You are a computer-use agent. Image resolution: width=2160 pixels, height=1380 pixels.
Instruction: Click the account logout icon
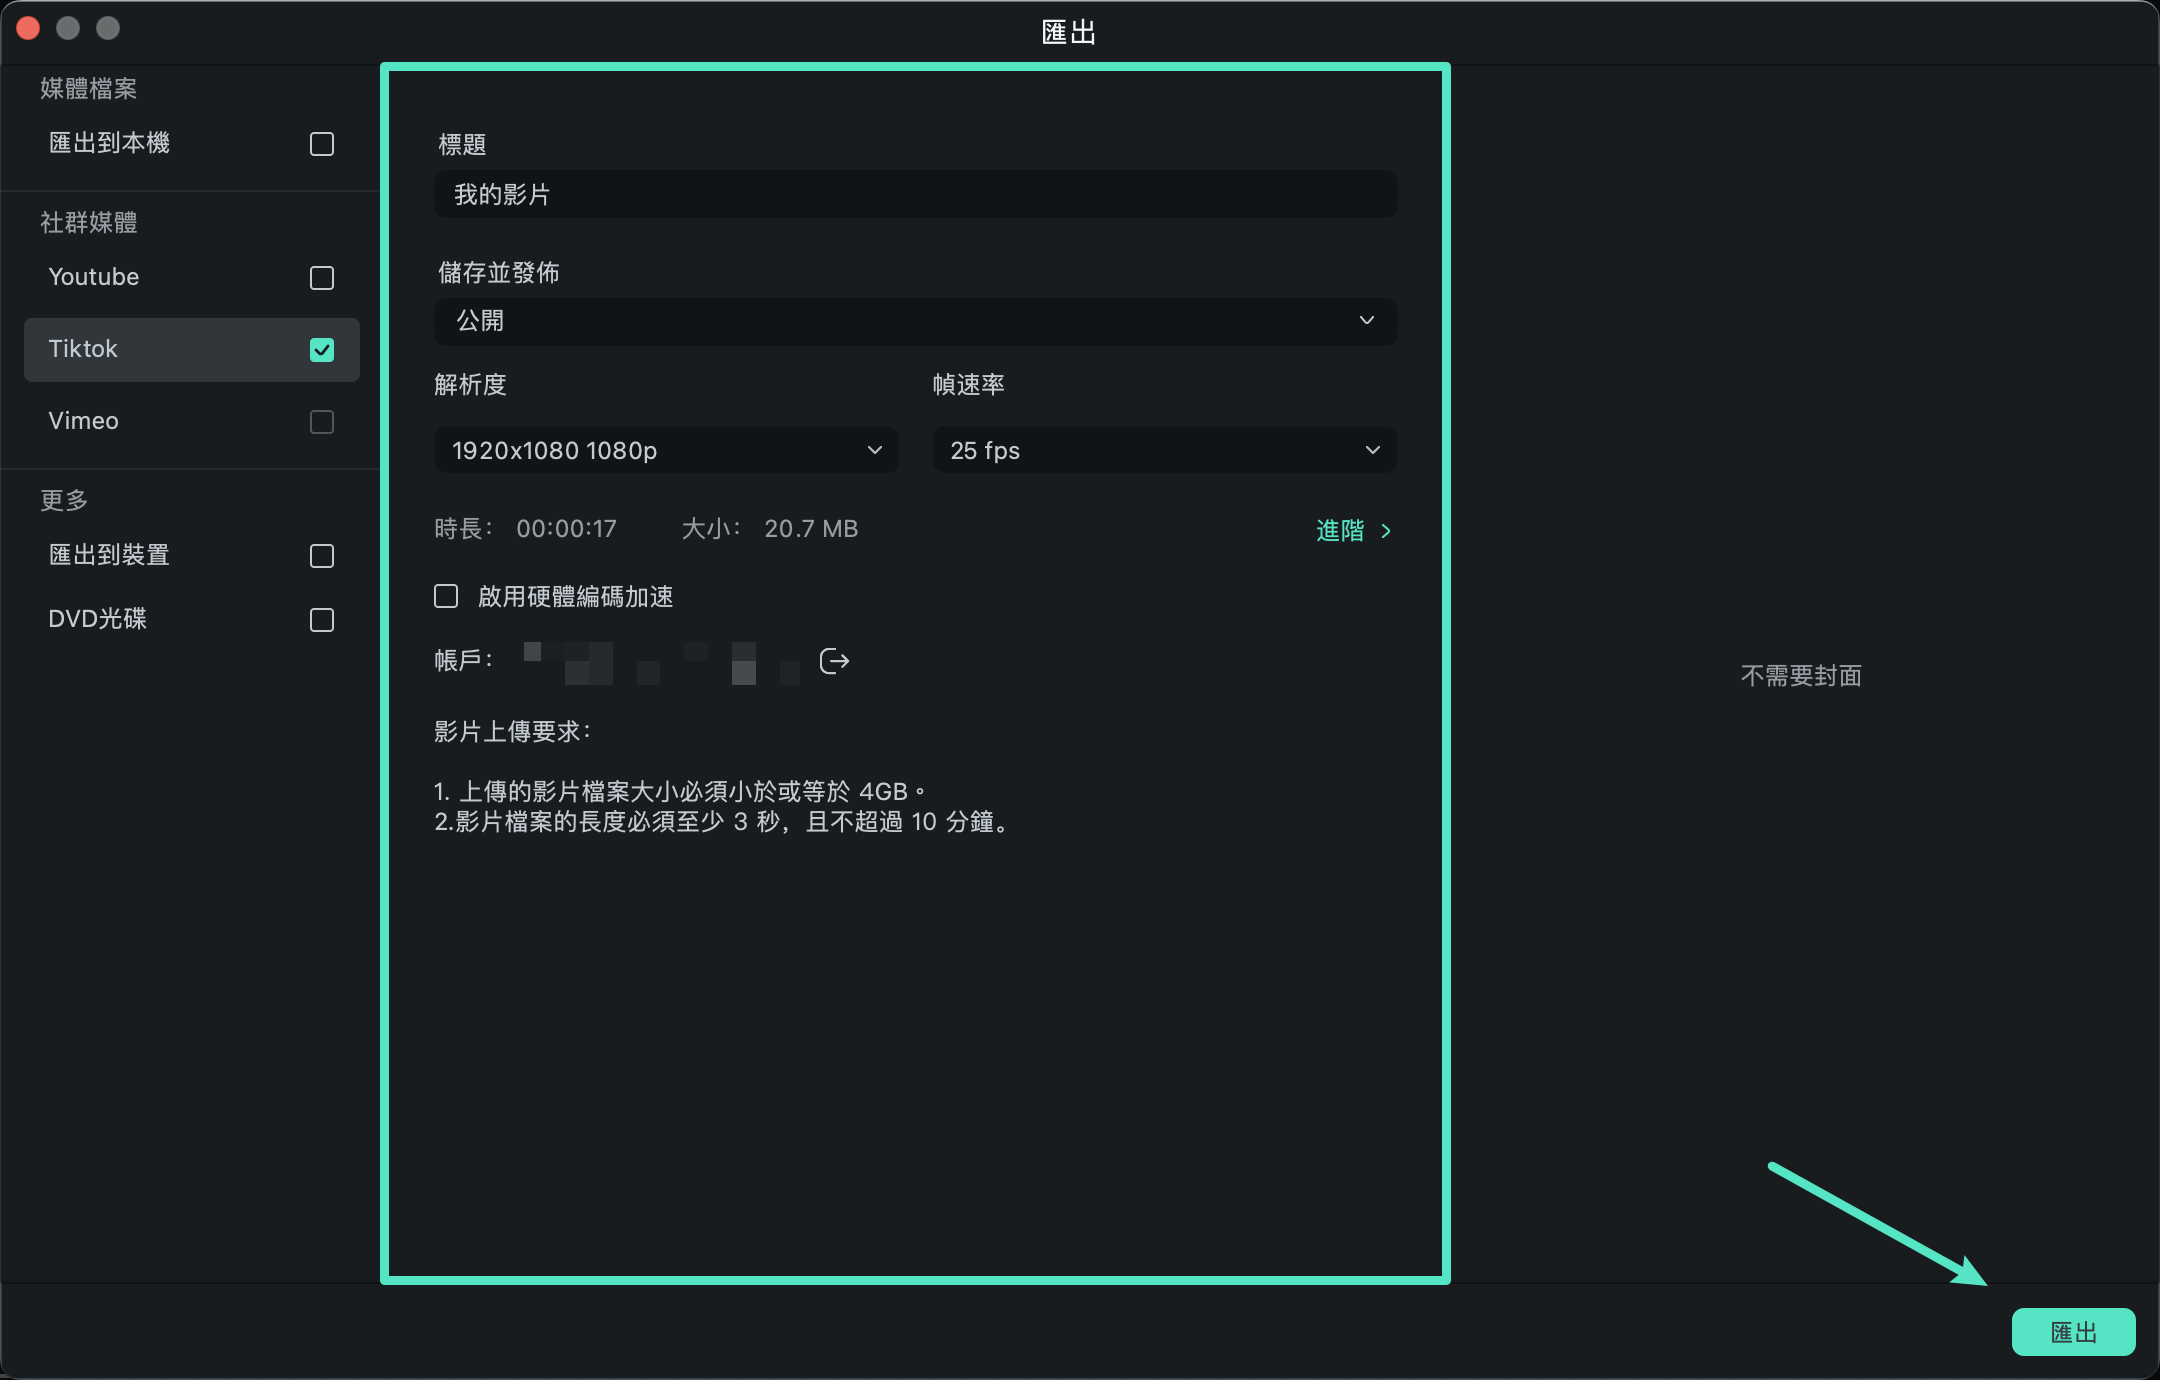[834, 661]
